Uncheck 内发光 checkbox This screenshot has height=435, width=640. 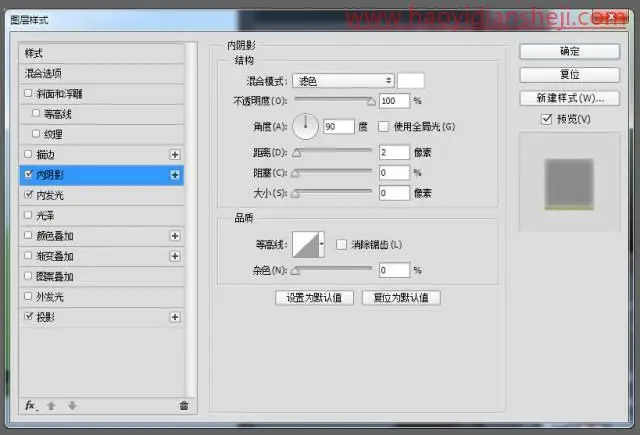[28, 195]
